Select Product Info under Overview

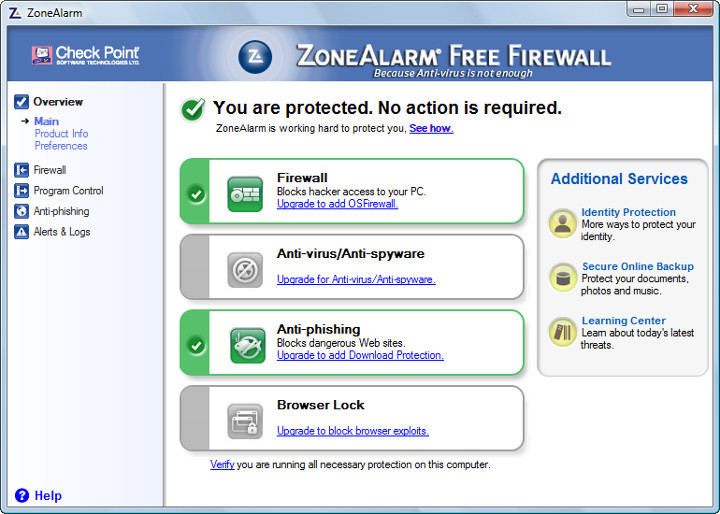[61, 134]
